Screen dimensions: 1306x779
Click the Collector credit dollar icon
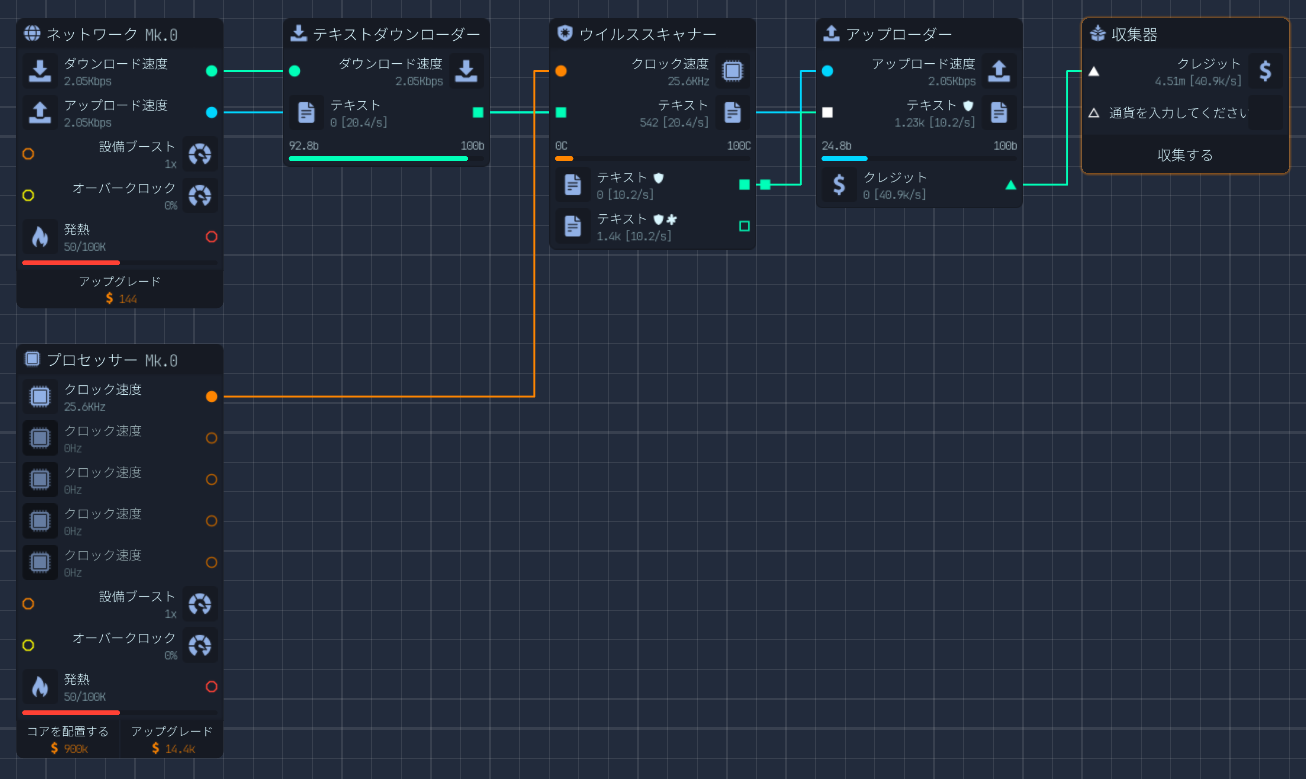(1265, 71)
